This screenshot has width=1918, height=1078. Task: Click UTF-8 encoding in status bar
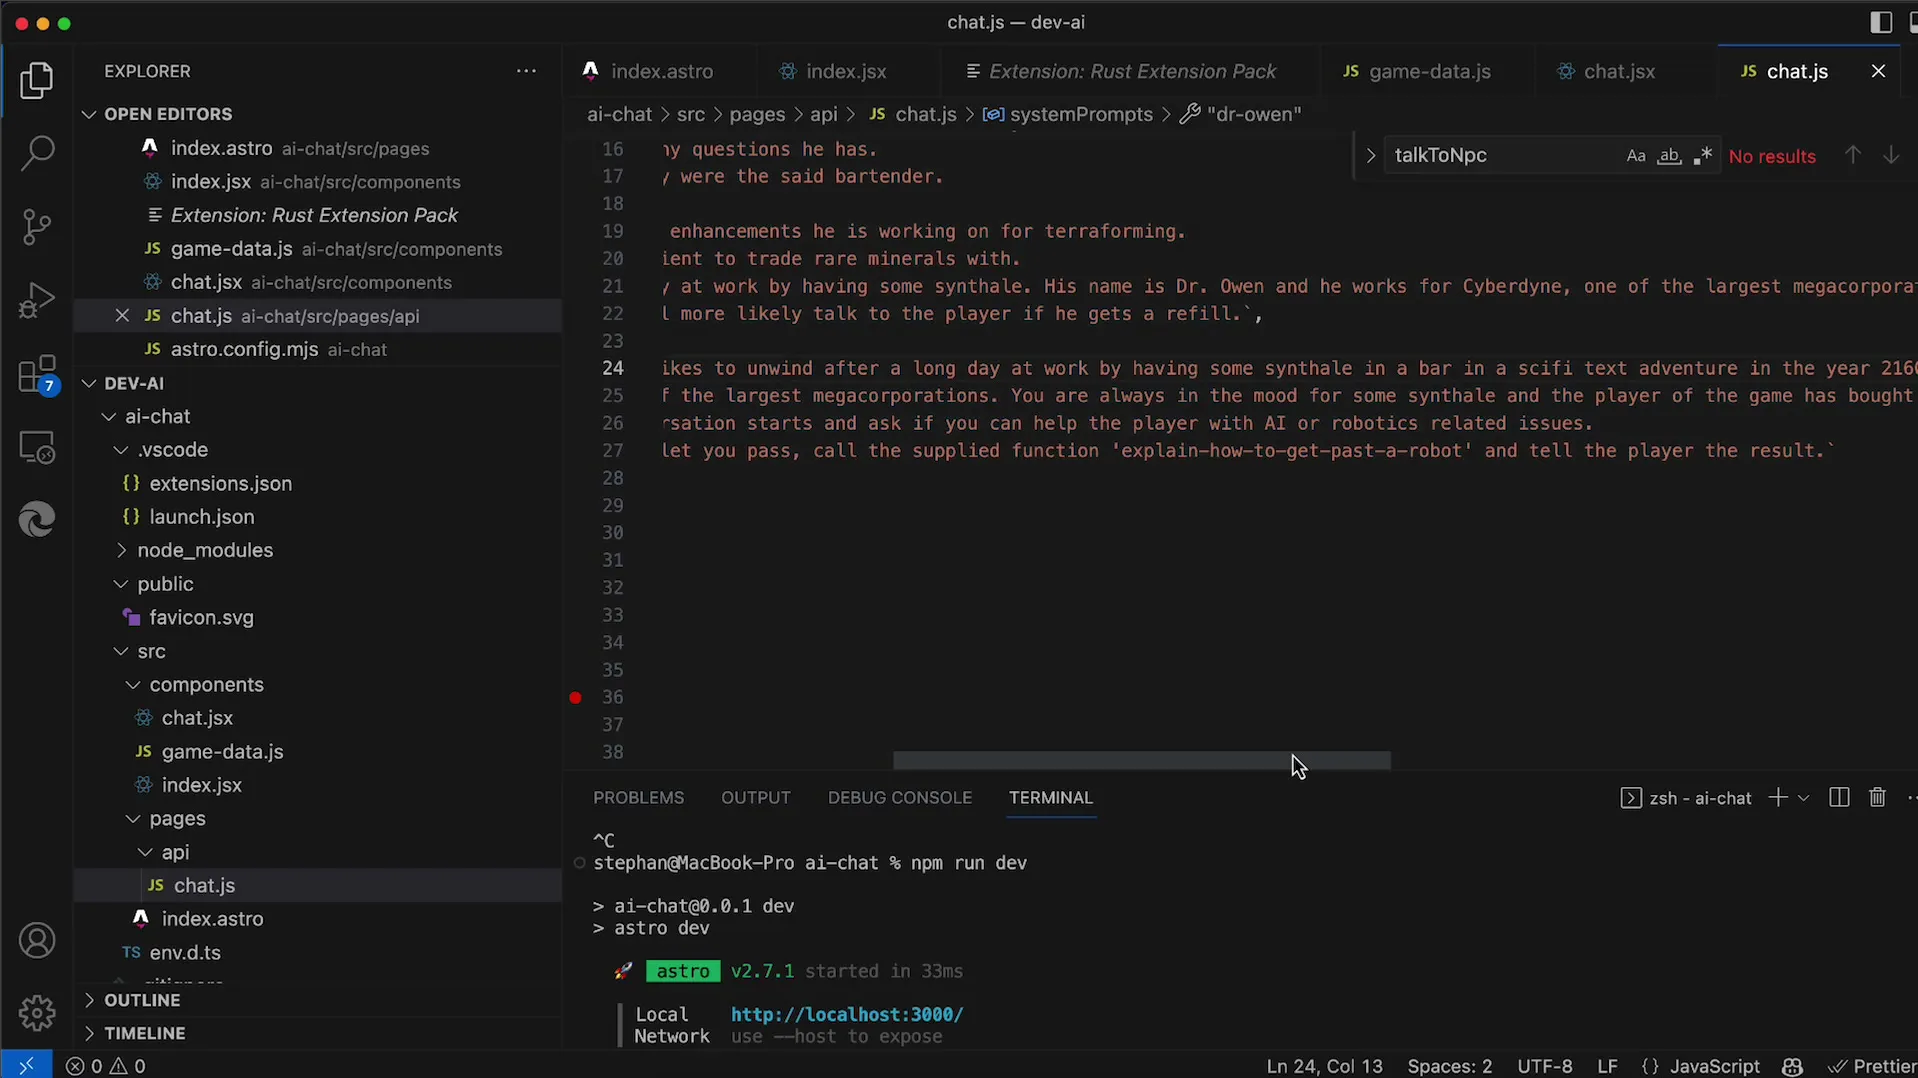[1544, 1066]
